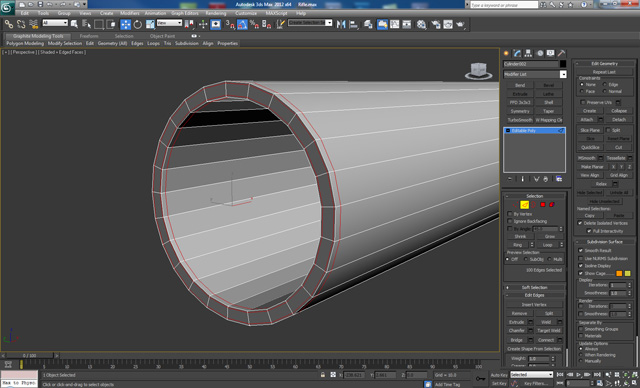
Task: Click Create Shape From Selection button
Action: pos(534,349)
